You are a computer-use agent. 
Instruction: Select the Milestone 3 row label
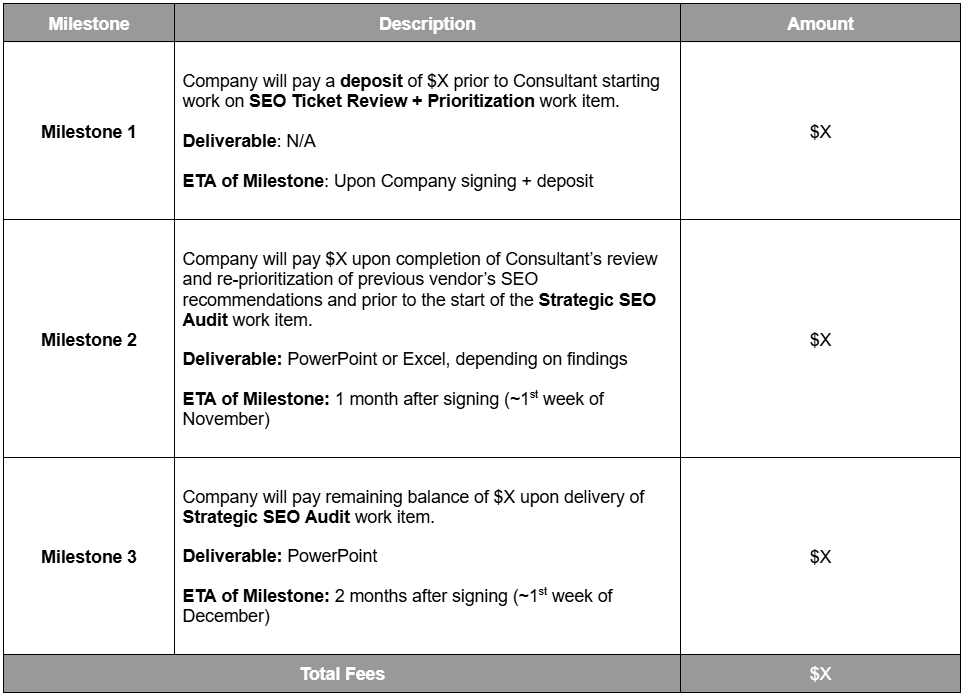[x=89, y=557]
